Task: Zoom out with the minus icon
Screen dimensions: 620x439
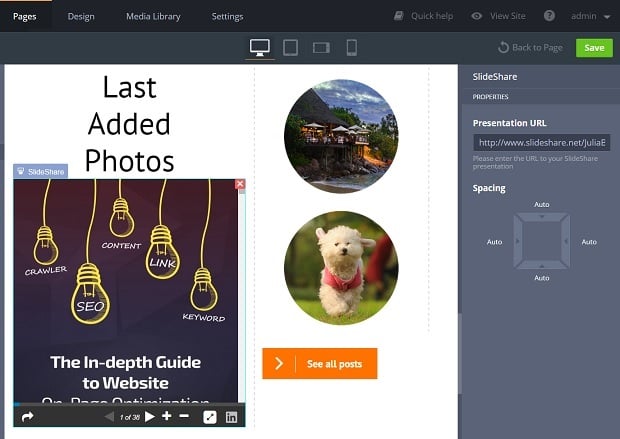Action: [184, 417]
